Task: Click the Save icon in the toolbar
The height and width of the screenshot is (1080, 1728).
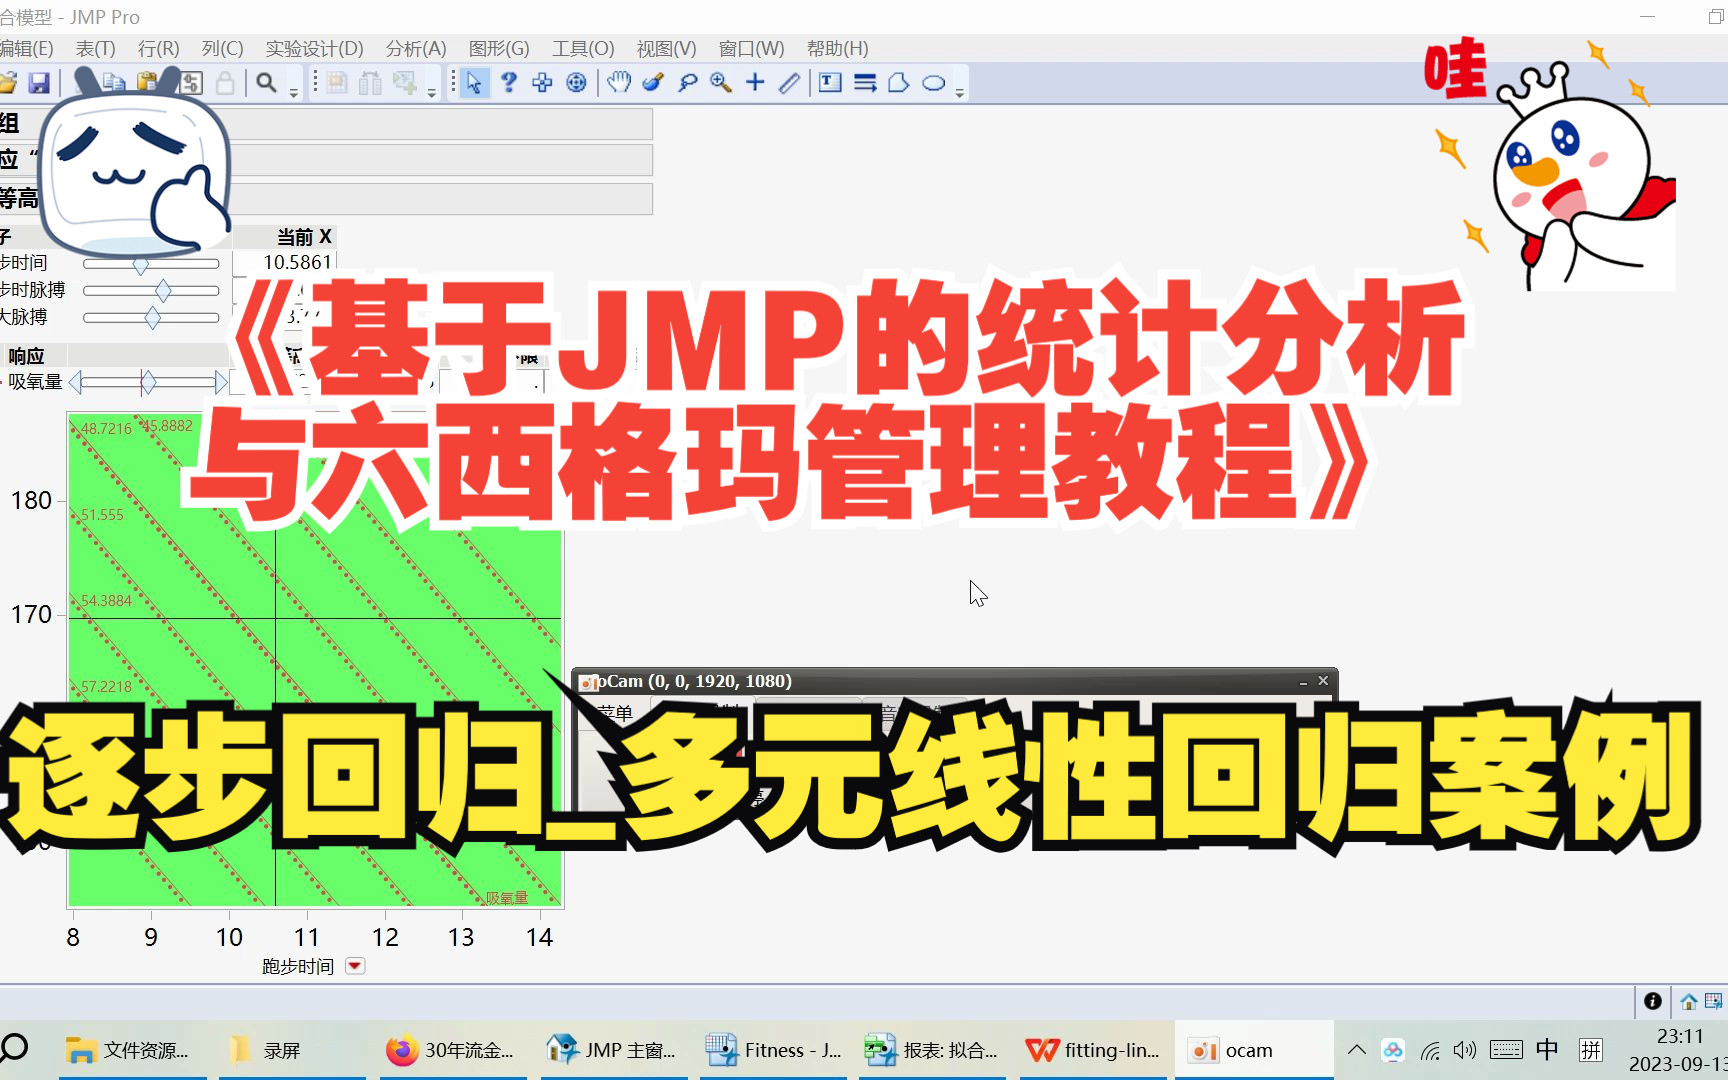Action: coord(39,83)
